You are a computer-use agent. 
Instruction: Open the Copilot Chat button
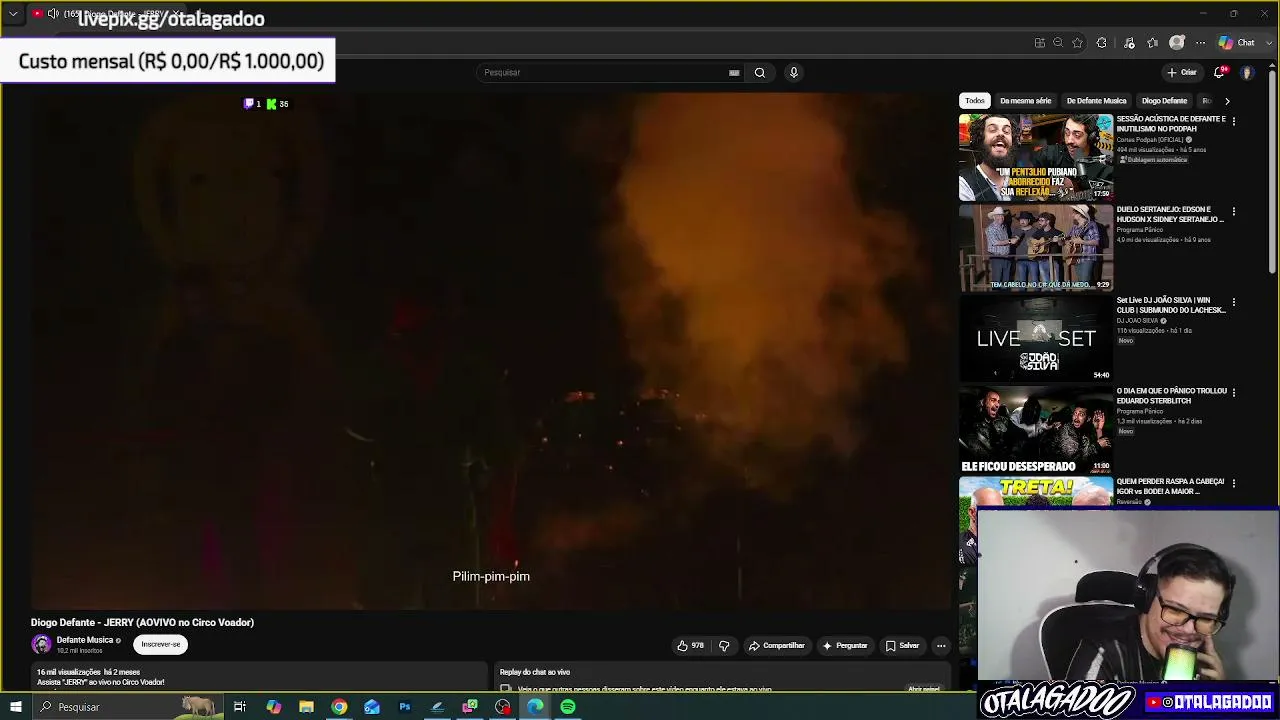point(1237,43)
